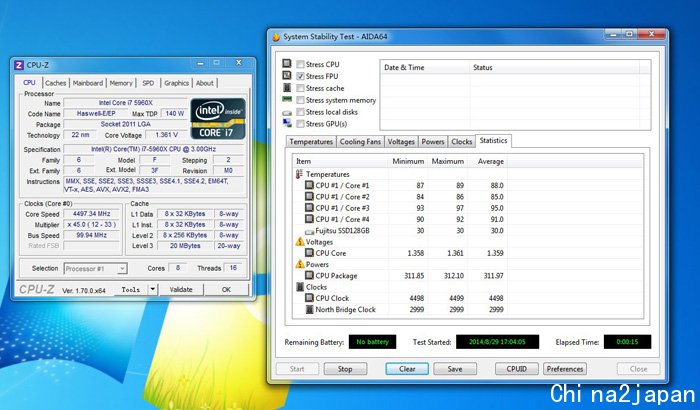700x410 pixels.
Task: Click the Stress system memory RAM icon
Action: (x=287, y=100)
